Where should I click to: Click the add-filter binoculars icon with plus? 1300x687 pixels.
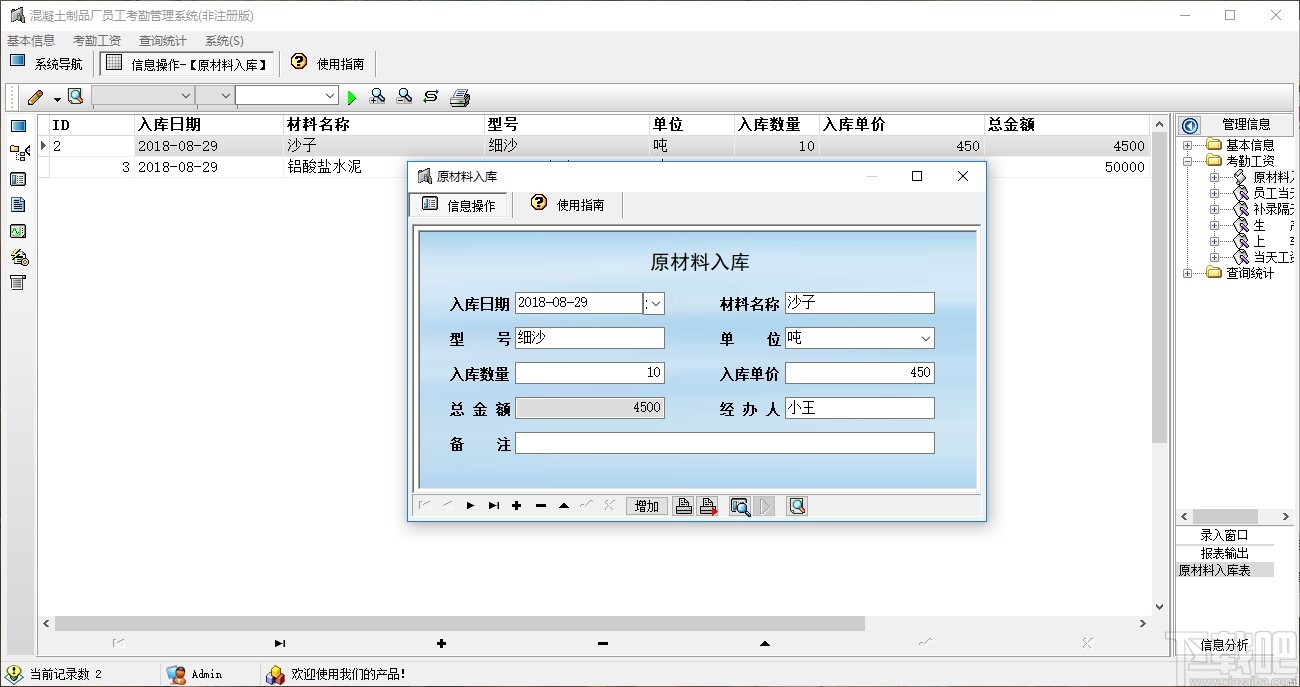(x=377, y=97)
